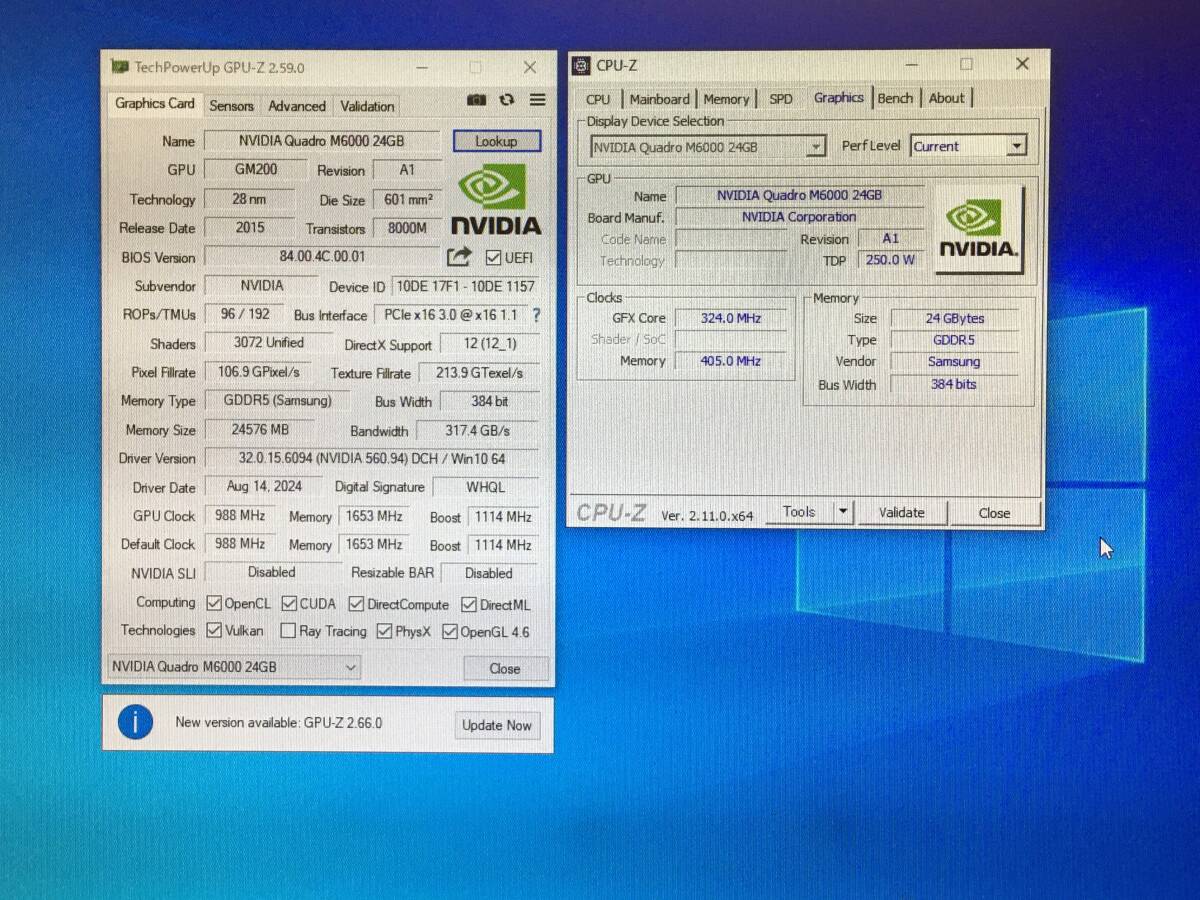1200x900 pixels.
Task: Toggle the OpenGL 4.6 checkbox
Action: [450, 632]
